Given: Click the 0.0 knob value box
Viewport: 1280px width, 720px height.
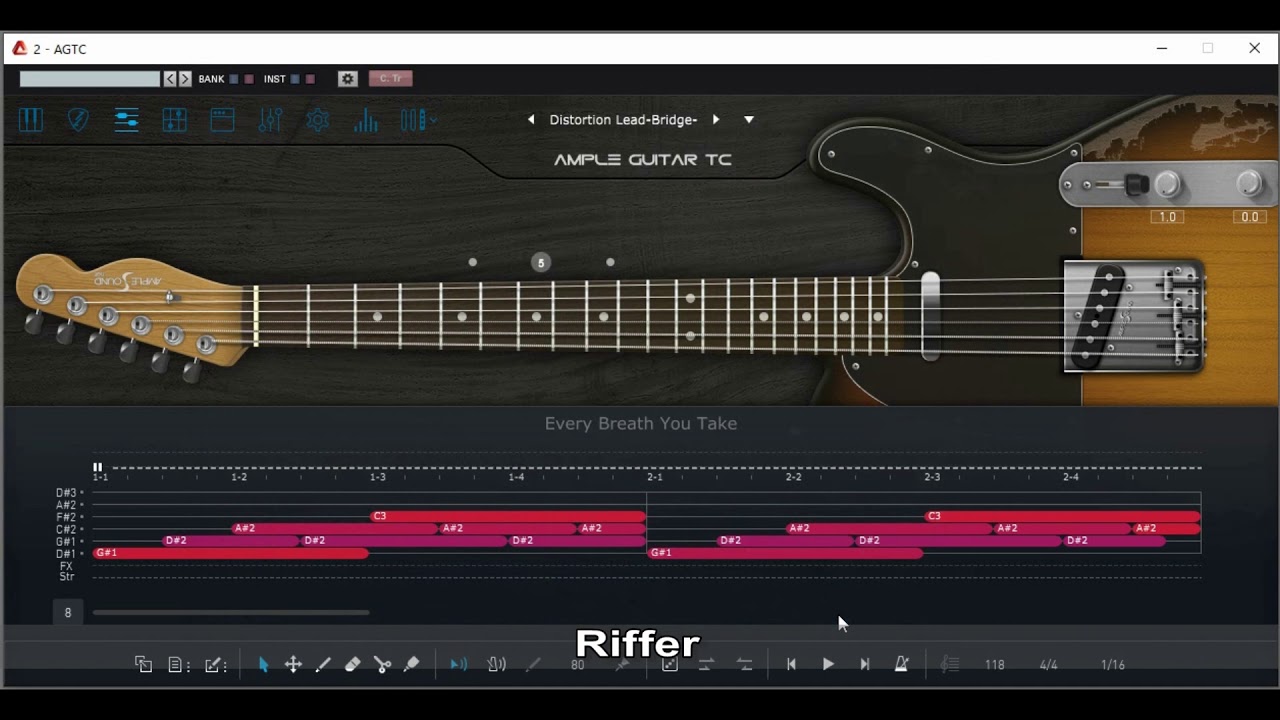Looking at the screenshot, I should [x=1249, y=217].
